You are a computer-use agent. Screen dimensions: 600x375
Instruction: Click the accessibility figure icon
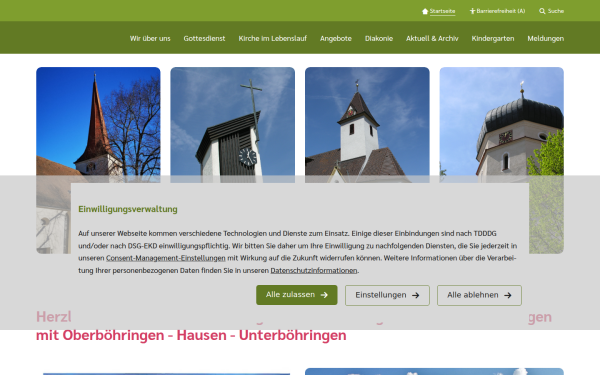pos(472,11)
